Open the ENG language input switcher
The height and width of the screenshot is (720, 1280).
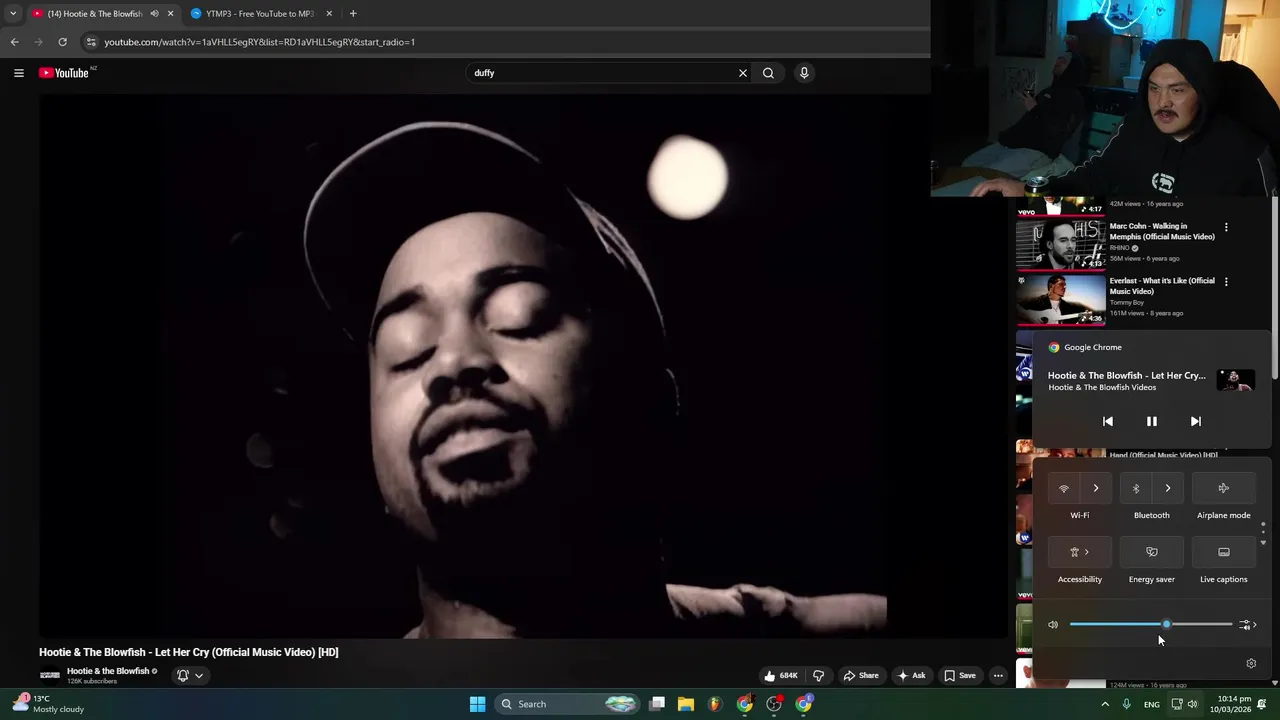coord(1152,704)
